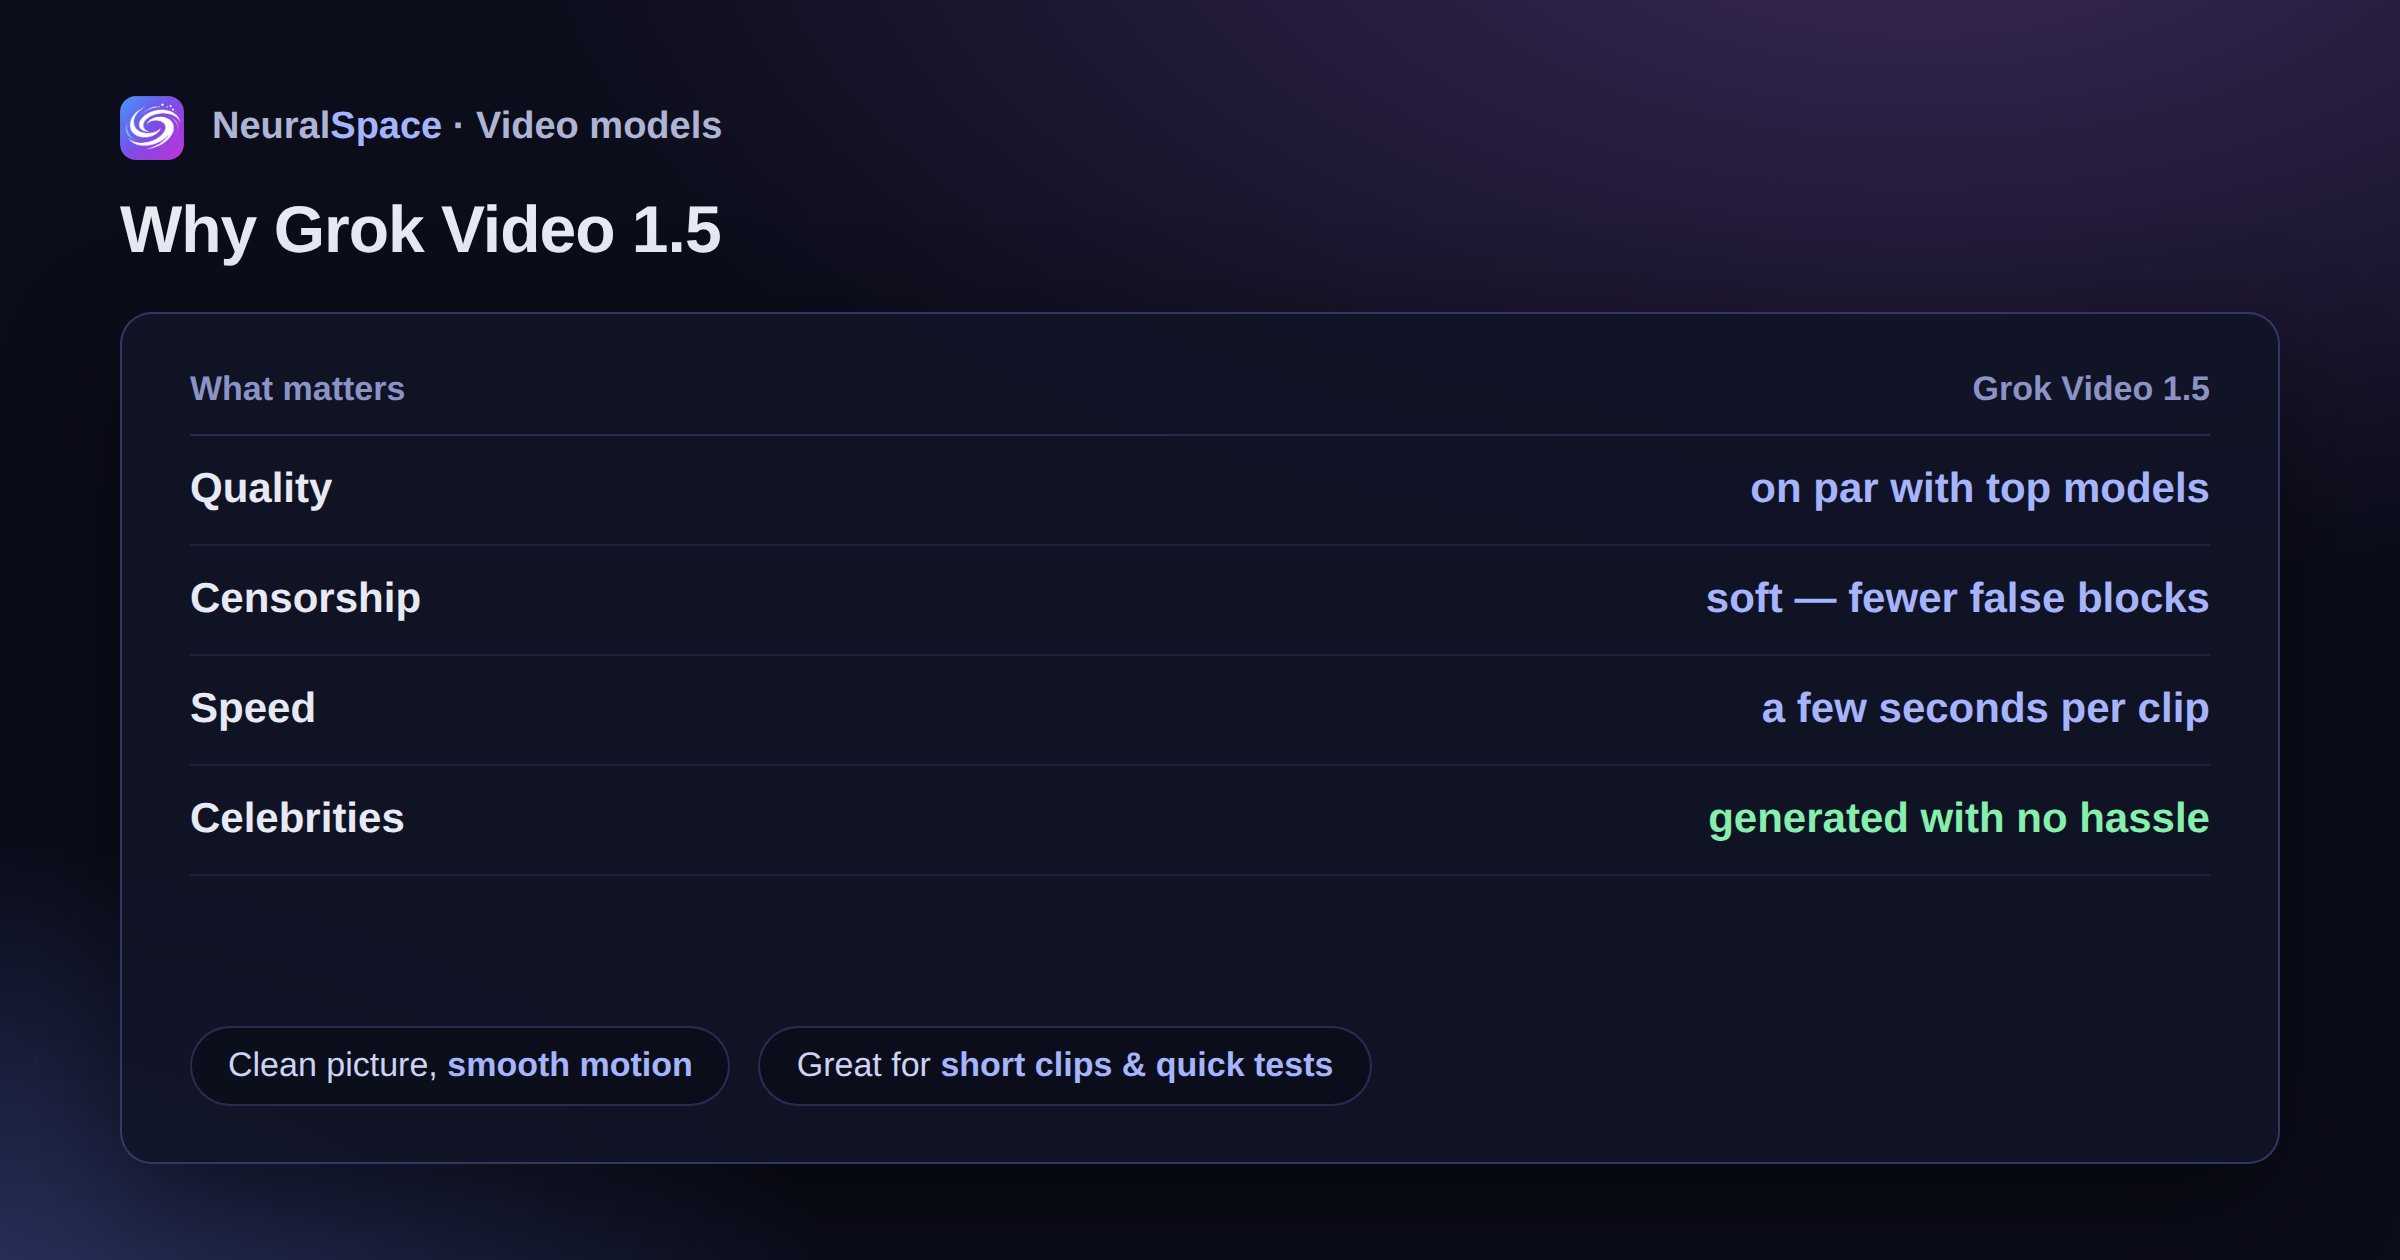Image resolution: width=2400 pixels, height=1260 pixels.
Task: Select the 'Censorship' row label
Action: click(305, 599)
